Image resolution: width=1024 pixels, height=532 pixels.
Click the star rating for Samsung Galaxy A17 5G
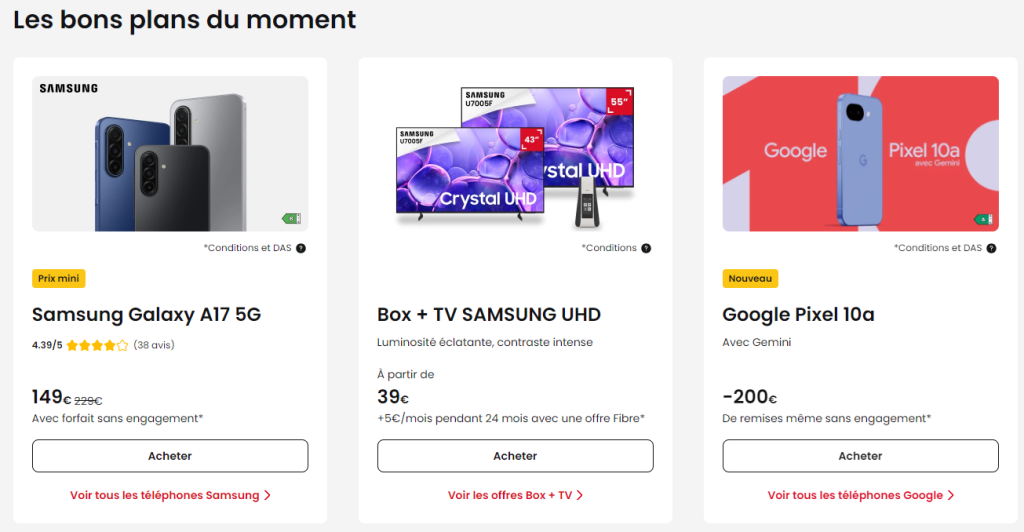click(x=97, y=346)
